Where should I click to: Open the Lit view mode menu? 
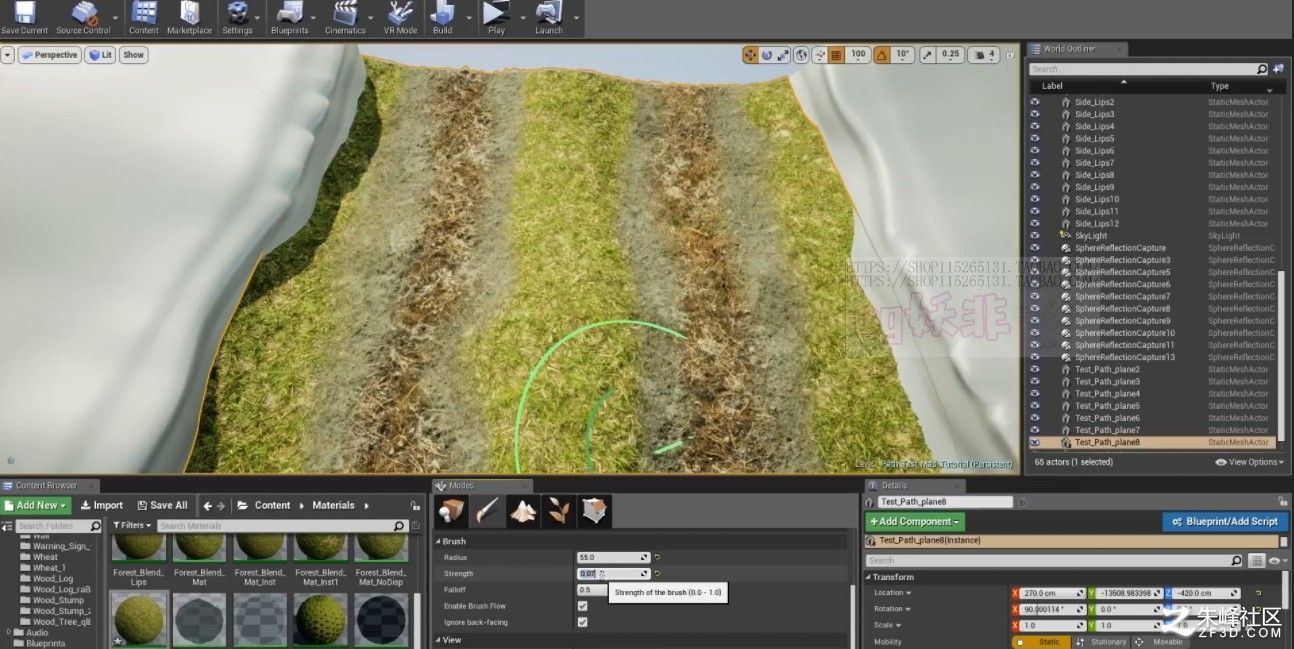100,55
